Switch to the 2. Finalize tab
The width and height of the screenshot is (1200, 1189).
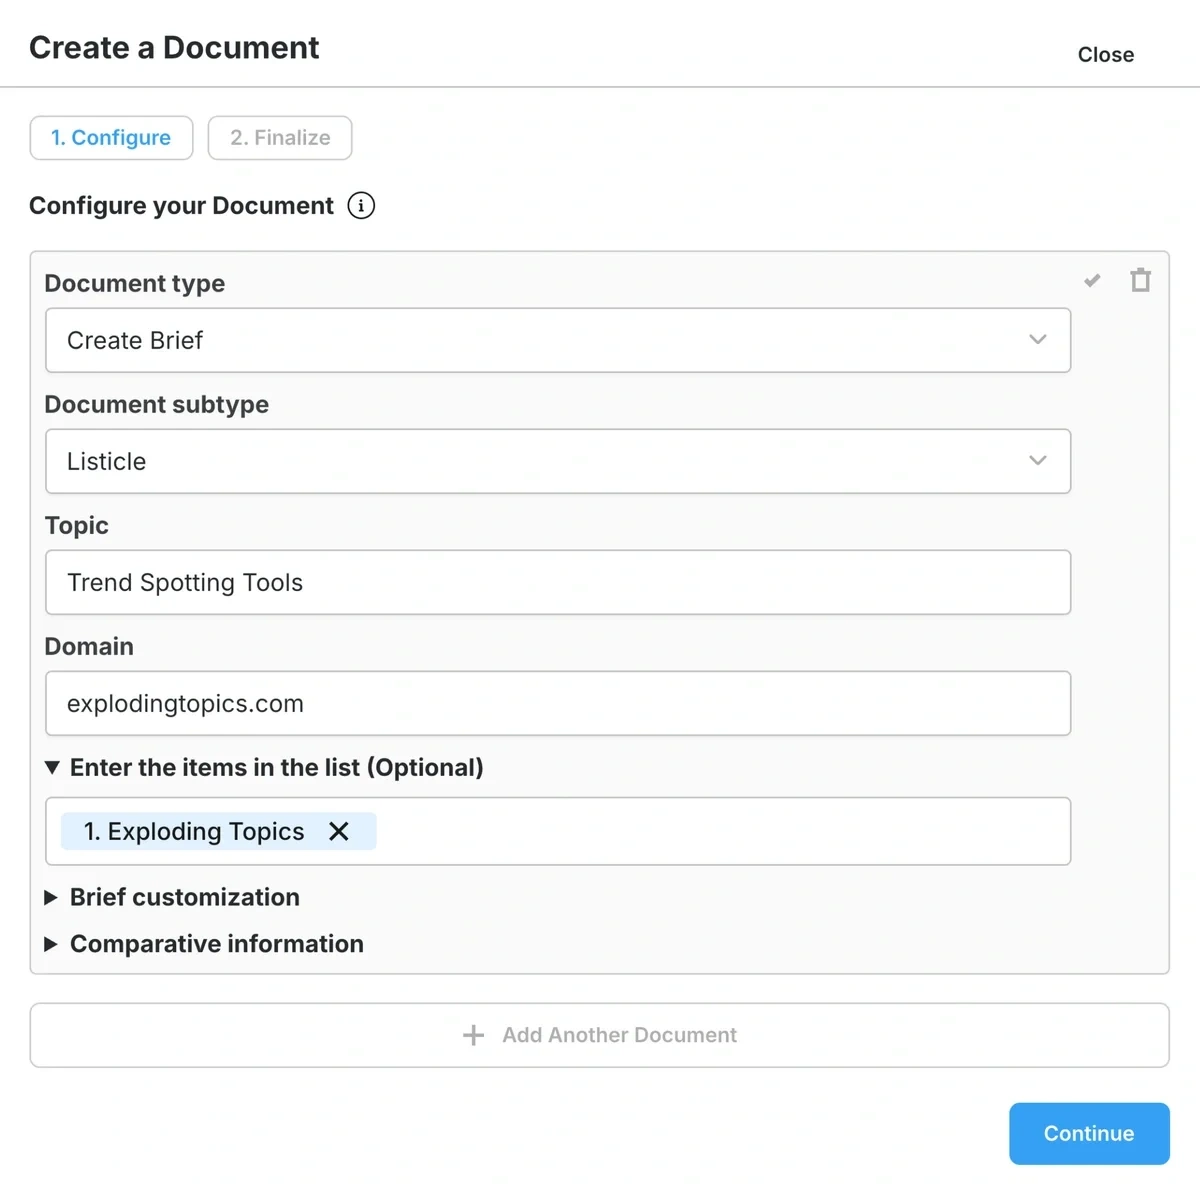(280, 138)
